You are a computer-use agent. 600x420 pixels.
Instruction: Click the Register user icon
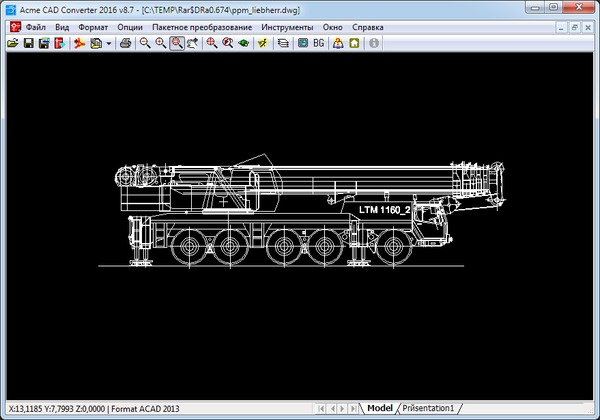338,43
